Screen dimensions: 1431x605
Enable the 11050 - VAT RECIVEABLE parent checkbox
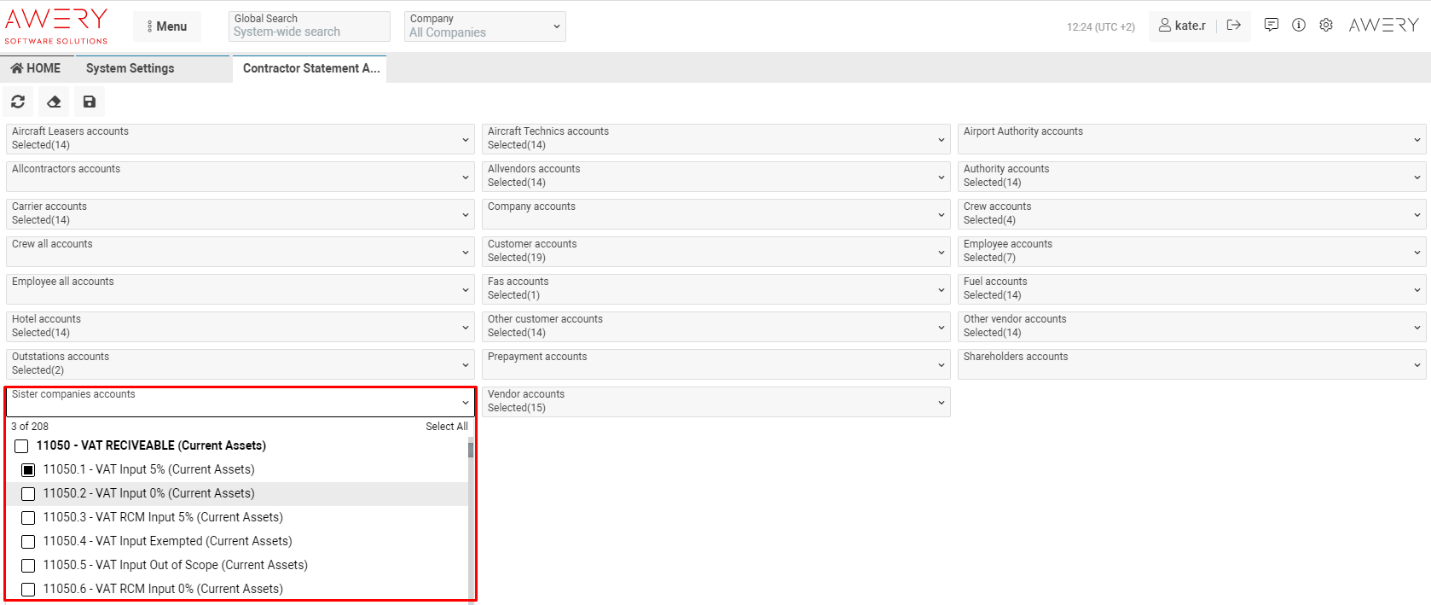[x=21, y=446]
